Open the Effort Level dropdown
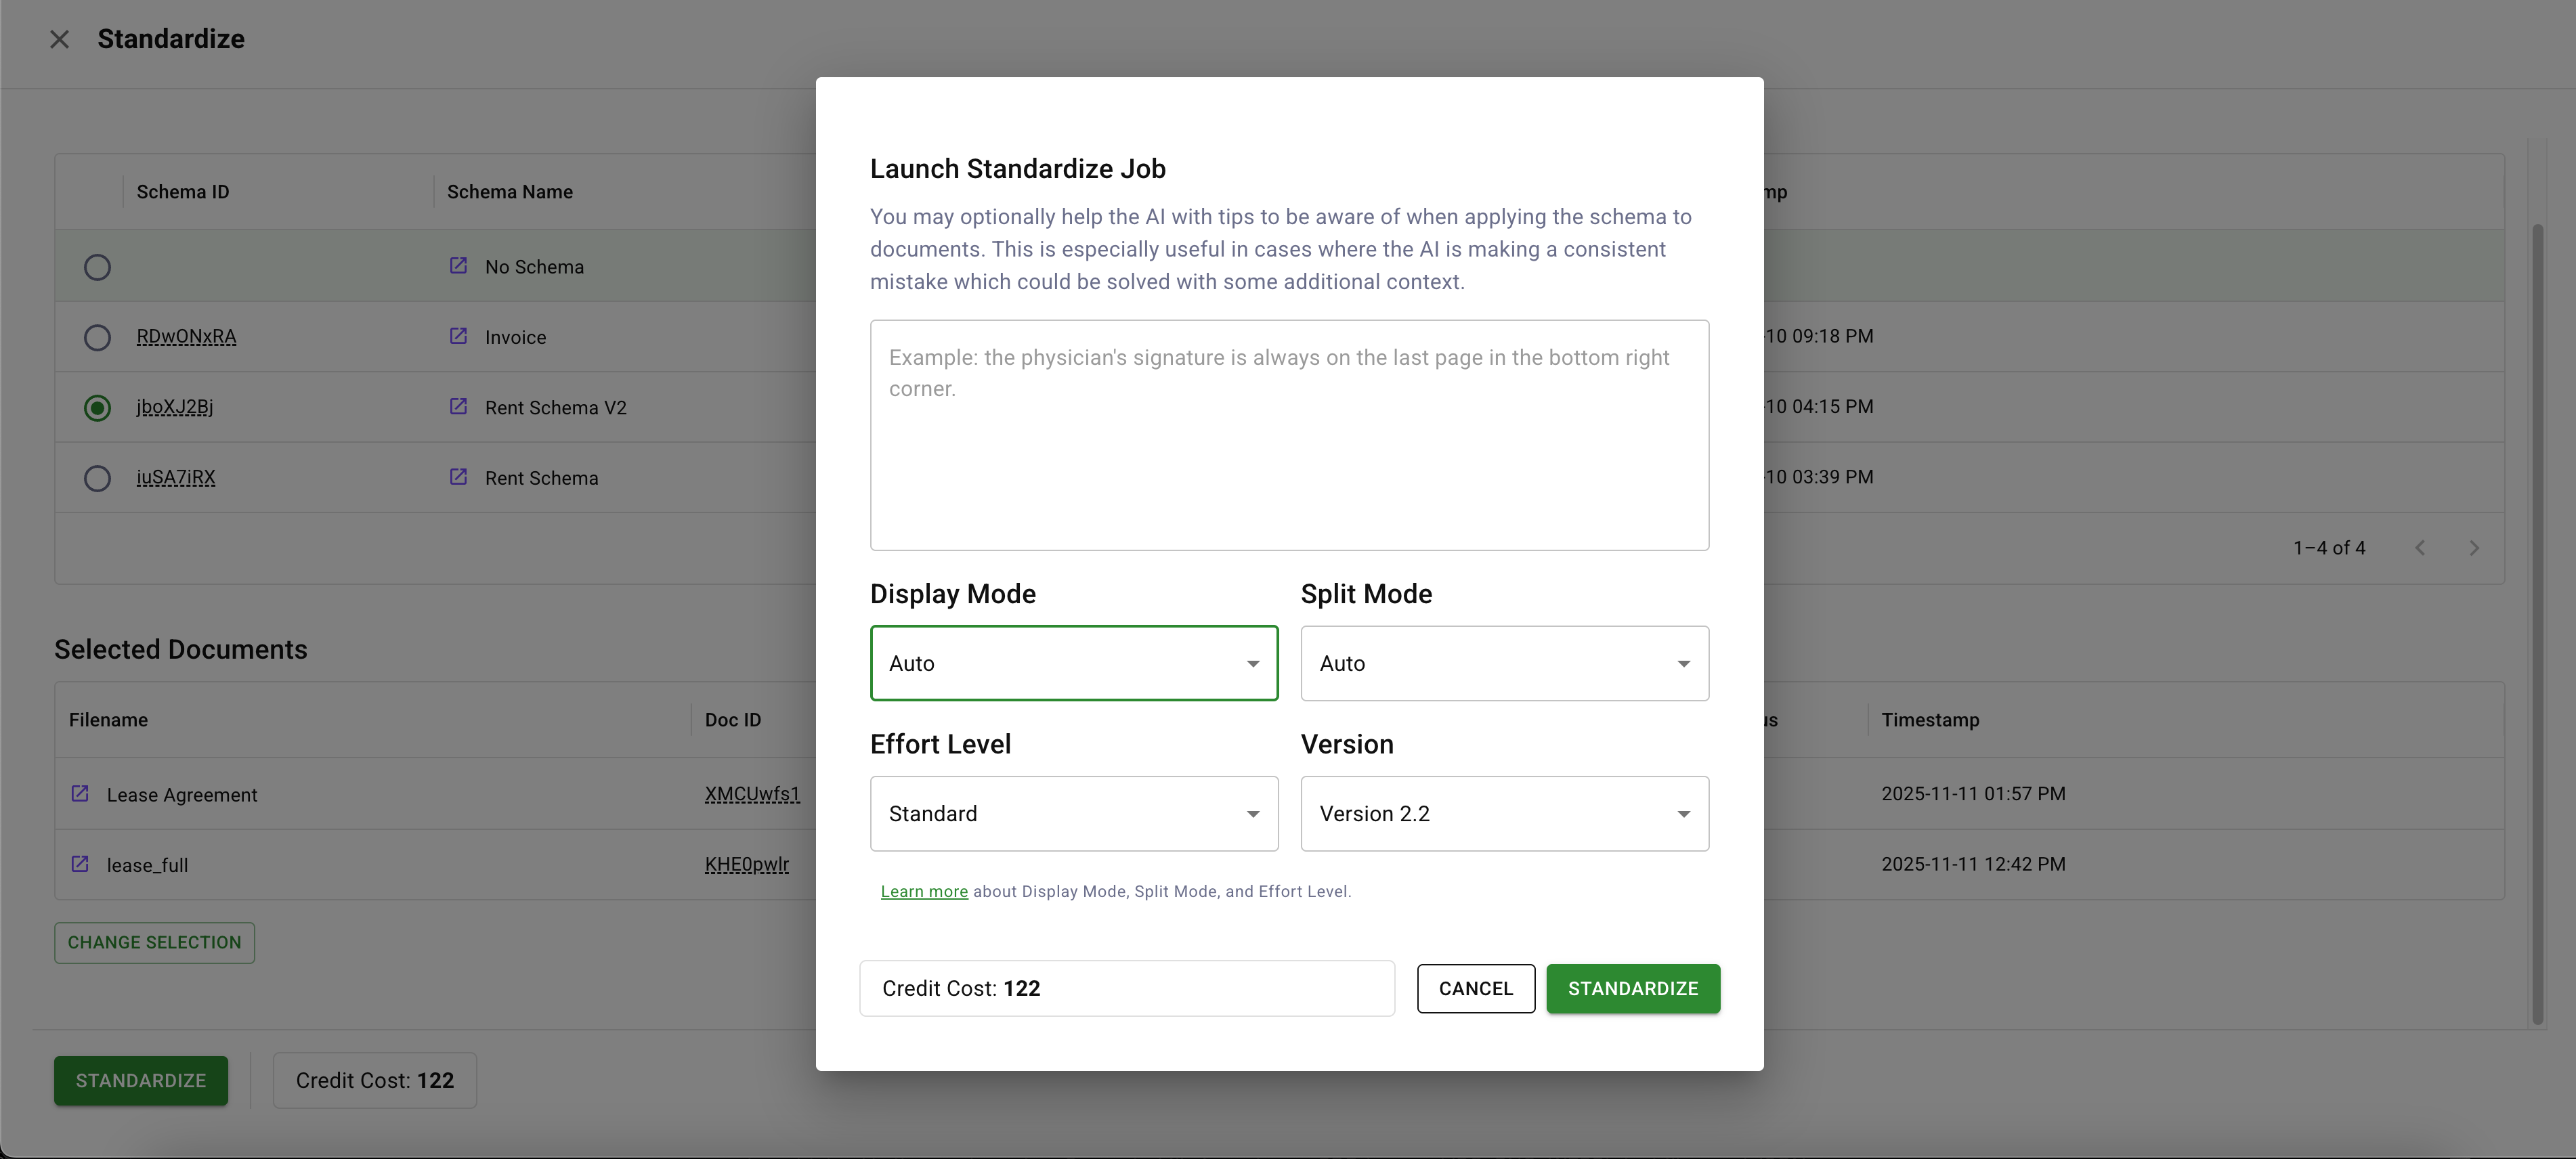Screen dimensions: 2576x1159 click(x=1073, y=814)
